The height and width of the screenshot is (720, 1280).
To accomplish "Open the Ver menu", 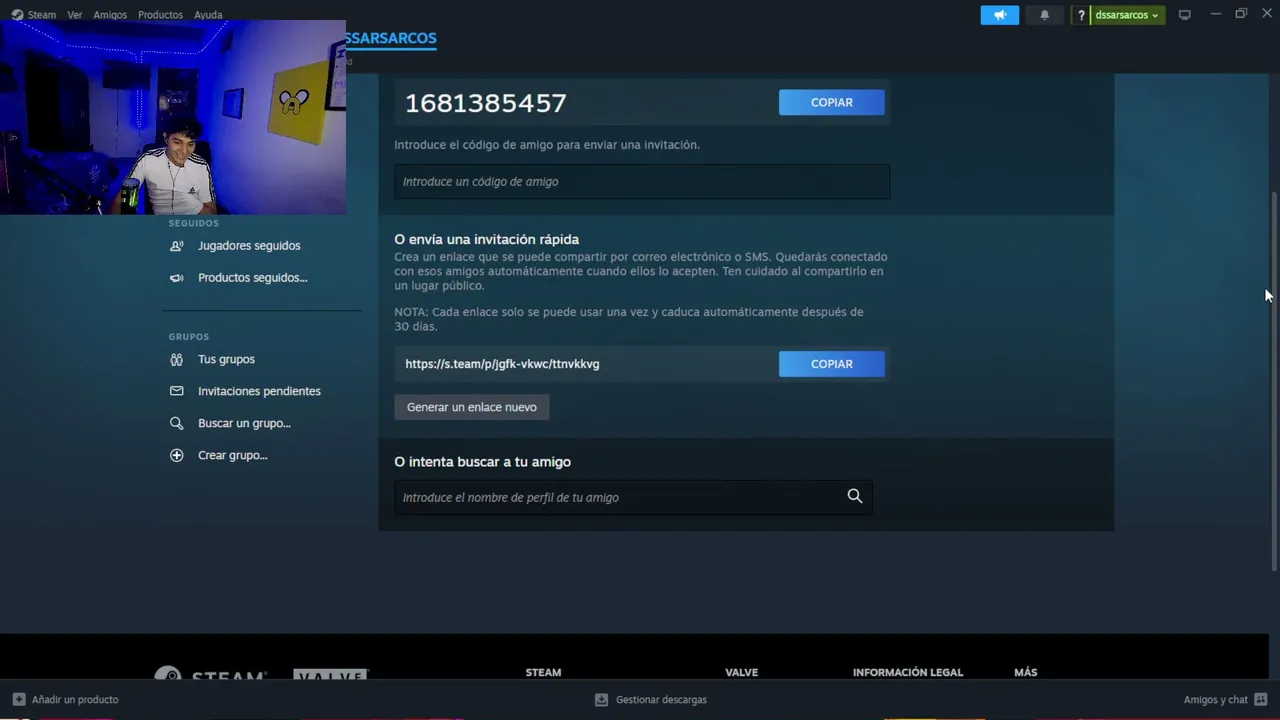I will (75, 15).
